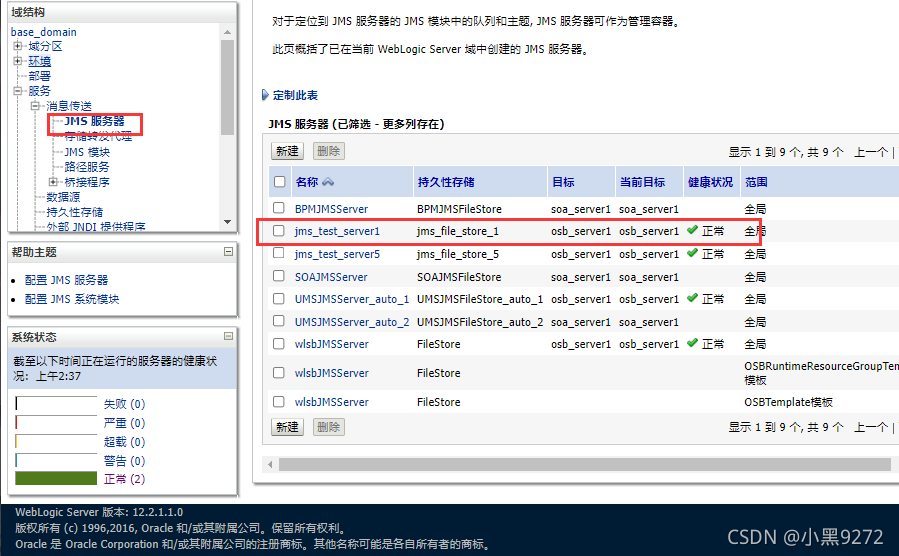Check the jms_test_server5 row checkbox

coord(279,253)
